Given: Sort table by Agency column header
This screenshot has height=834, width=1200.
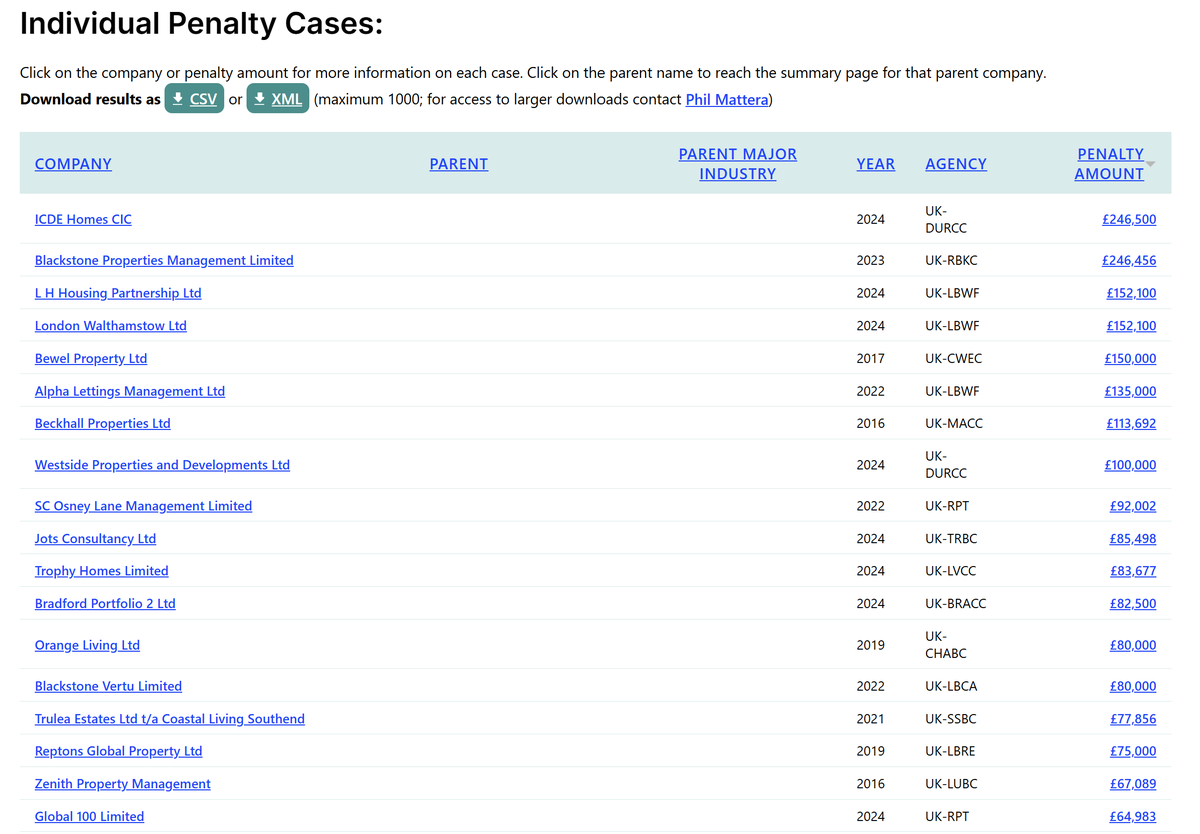Looking at the screenshot, I should (956, 164).
